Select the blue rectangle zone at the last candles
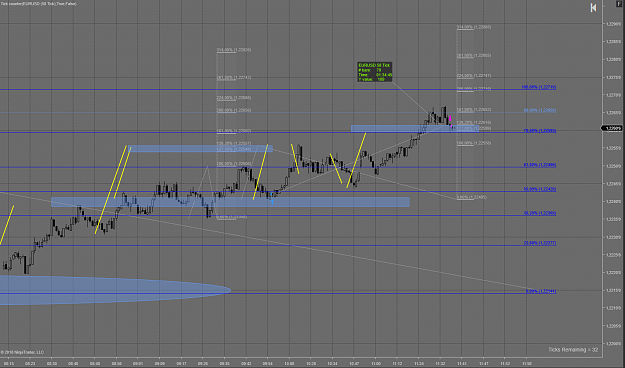The image size is (625, 368). [415, 128]
